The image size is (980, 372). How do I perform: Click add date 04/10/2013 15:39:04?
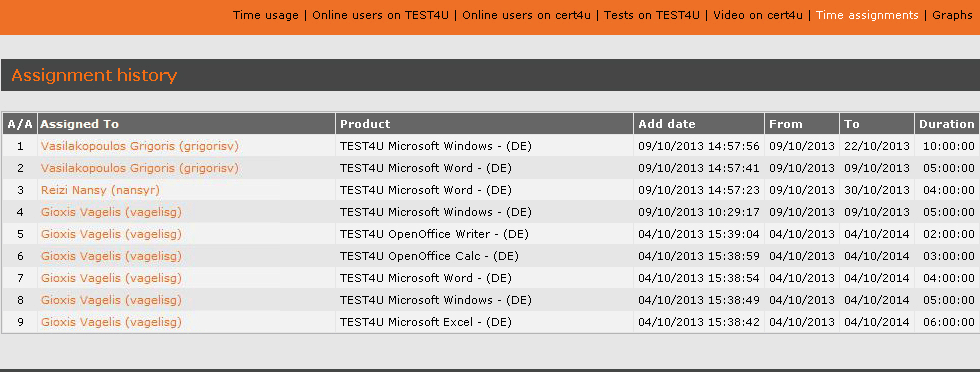click(699, 234)
